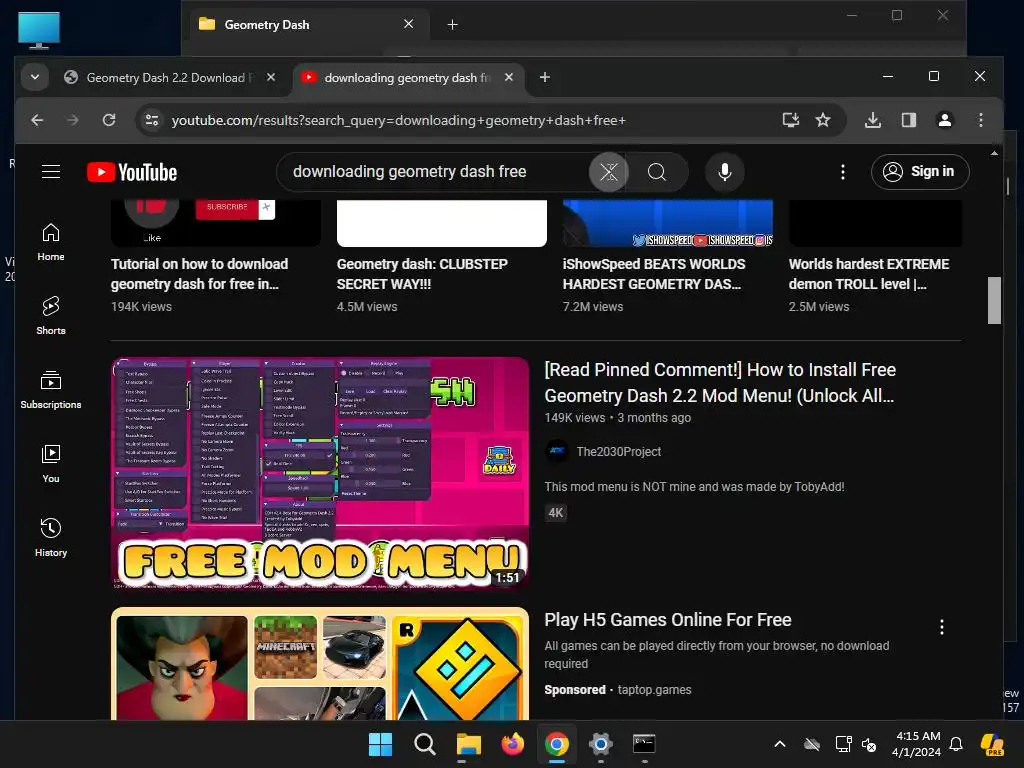Go to Home in YouTube sidebar

(x=51, y=242)
